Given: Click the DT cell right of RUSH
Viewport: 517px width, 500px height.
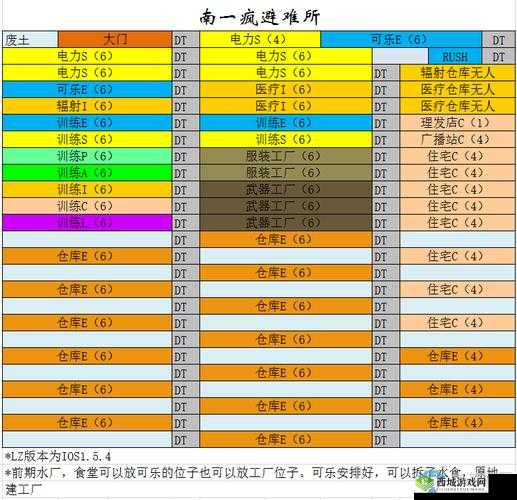Looking at the screenshot, I should [499, 56].
